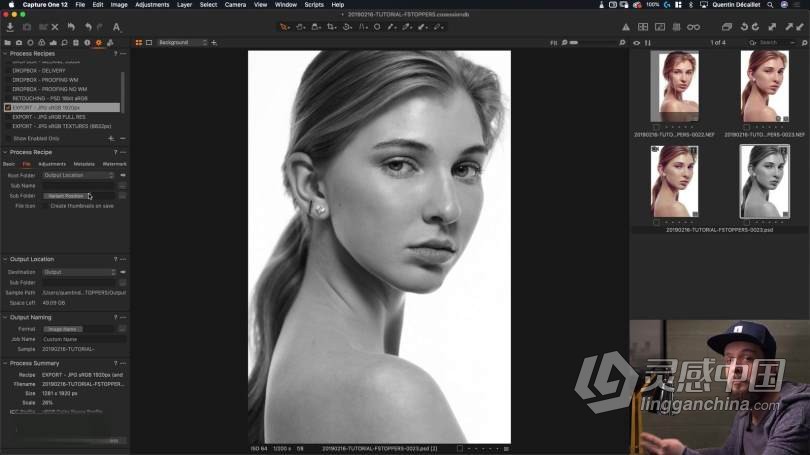The image size is (810, 455).
Task: Open the Batch tool tab icon
Action: 110,43
